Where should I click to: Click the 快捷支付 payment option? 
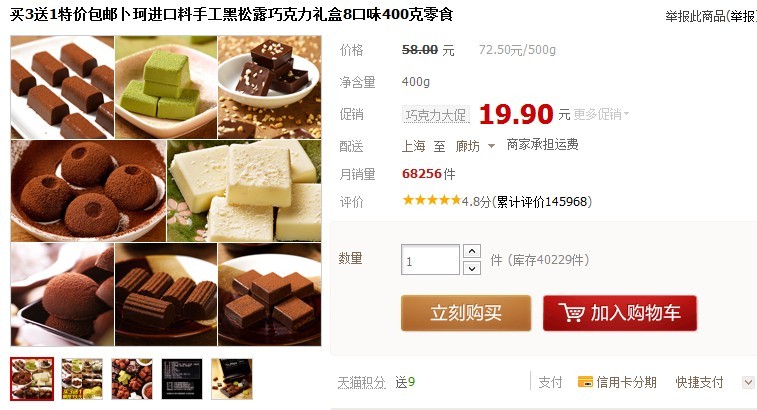[x=699, y=382]
